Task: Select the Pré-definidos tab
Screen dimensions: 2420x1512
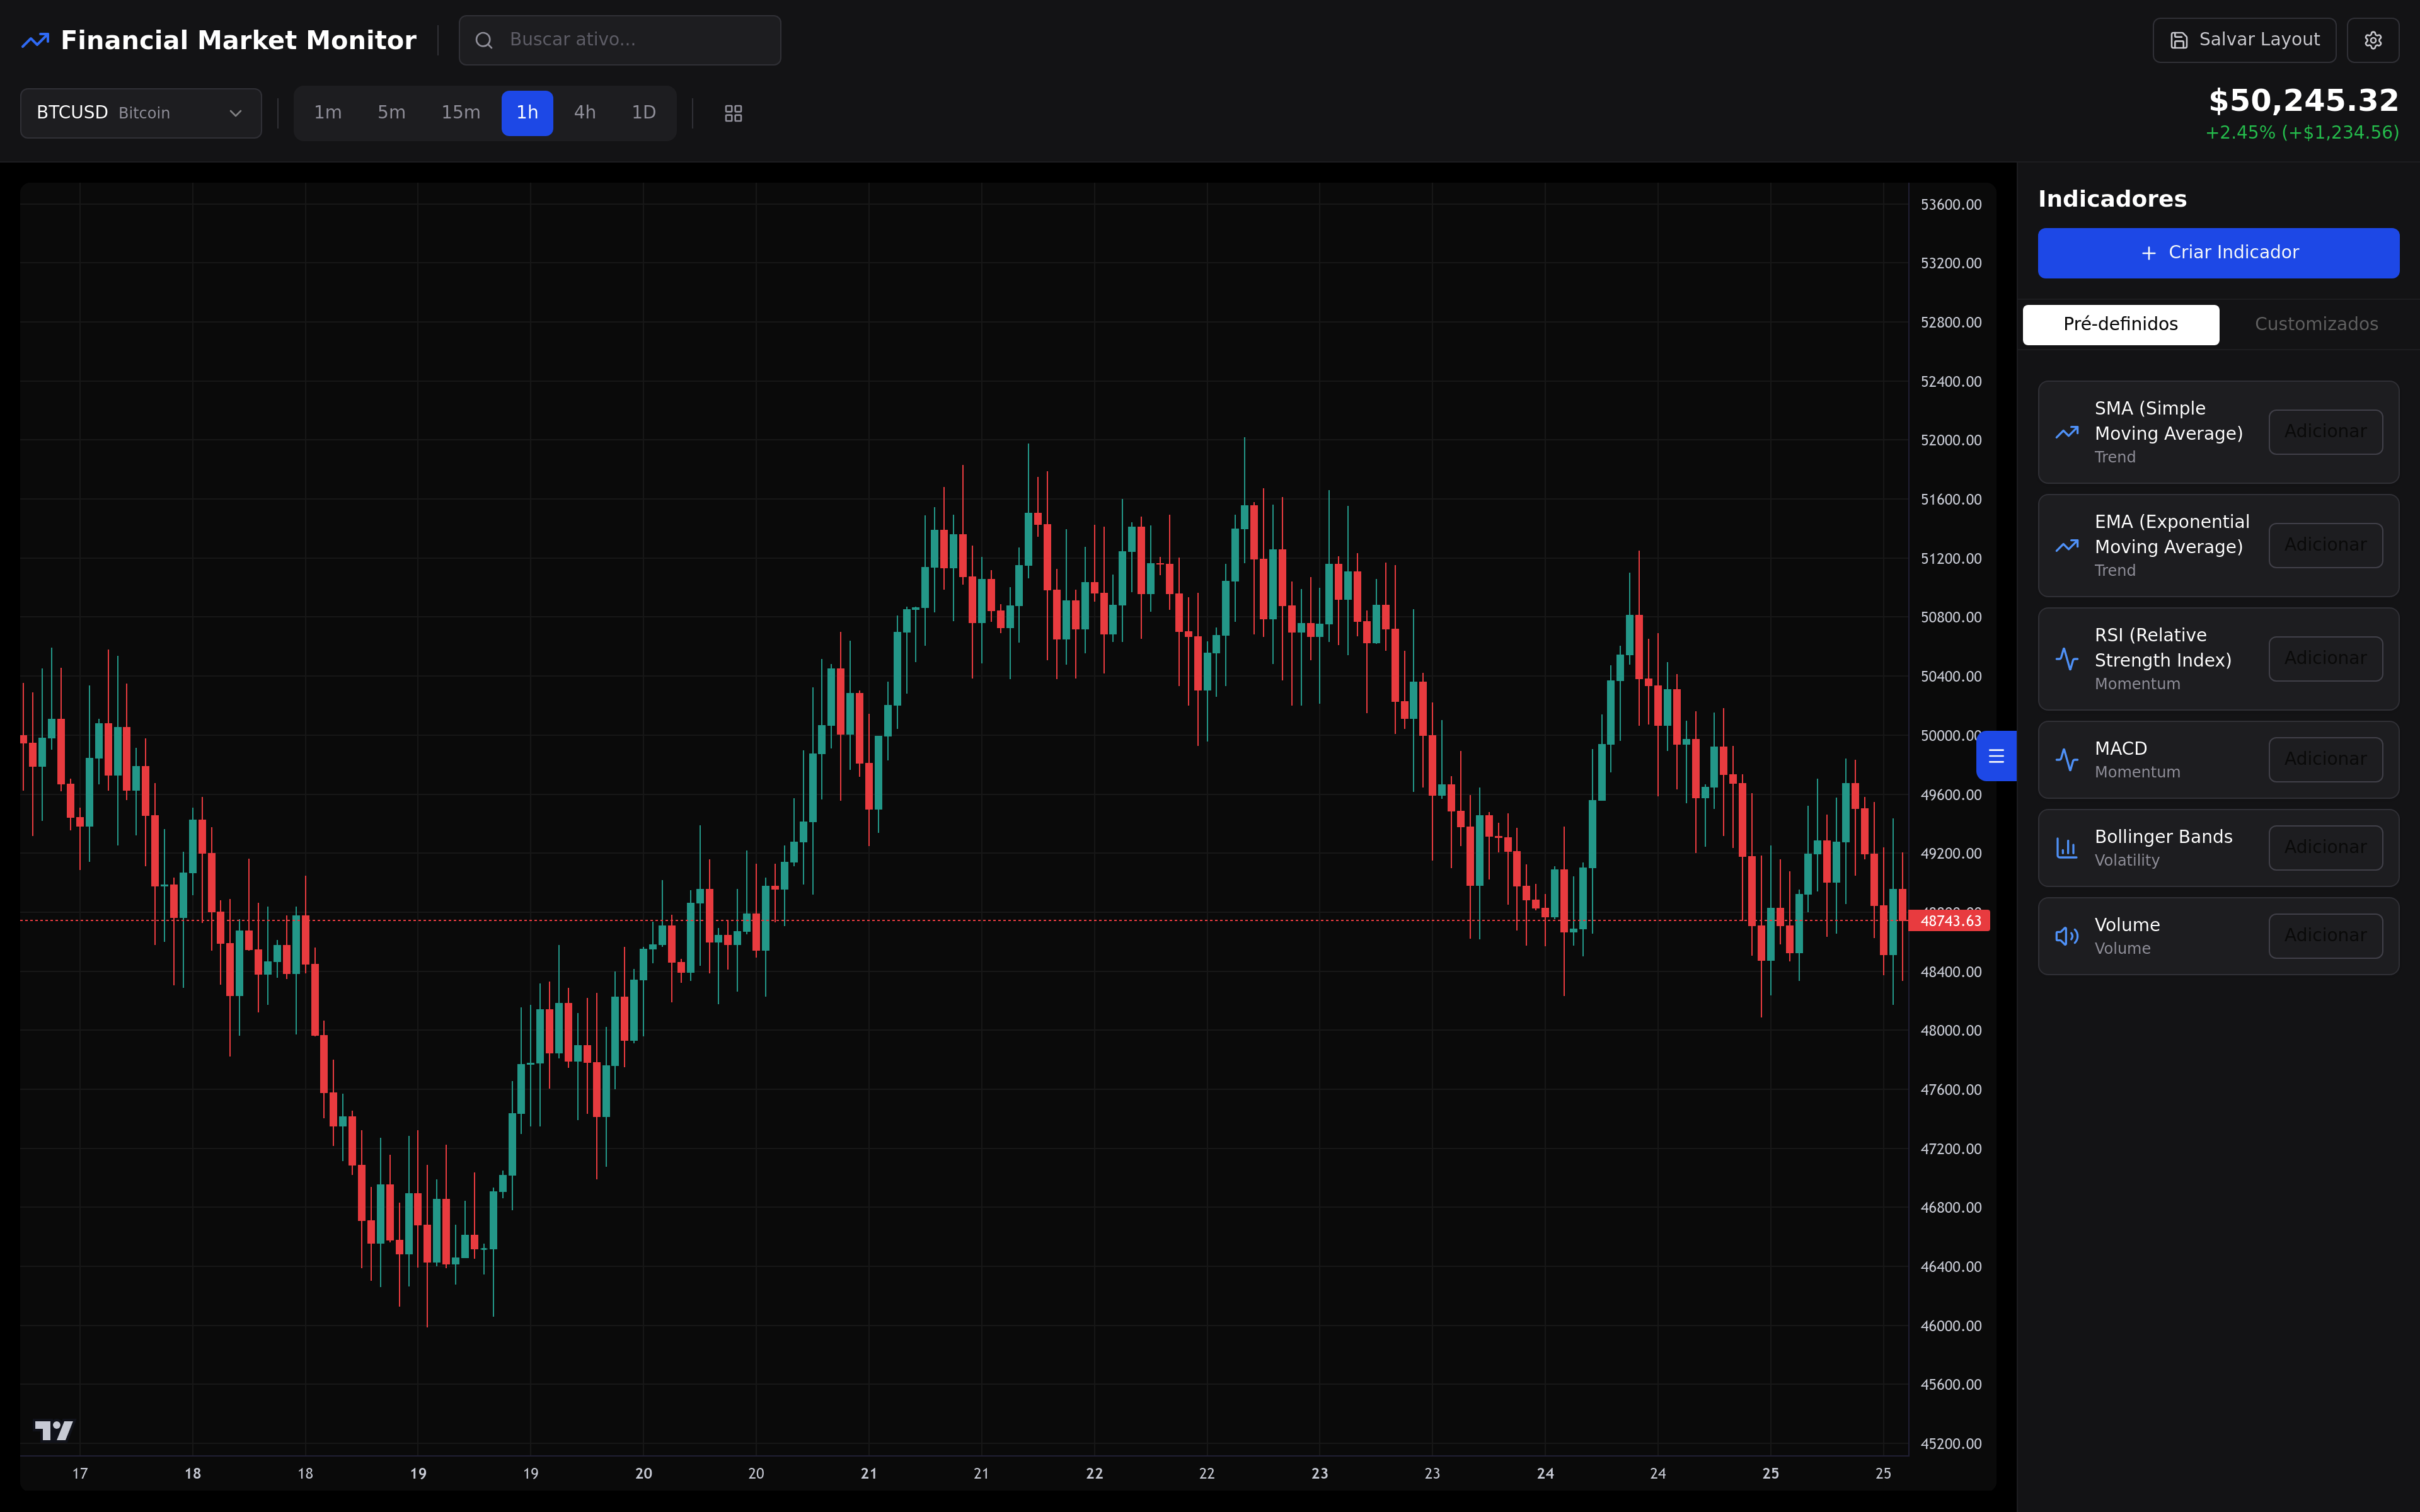Action: (2120, 324)
